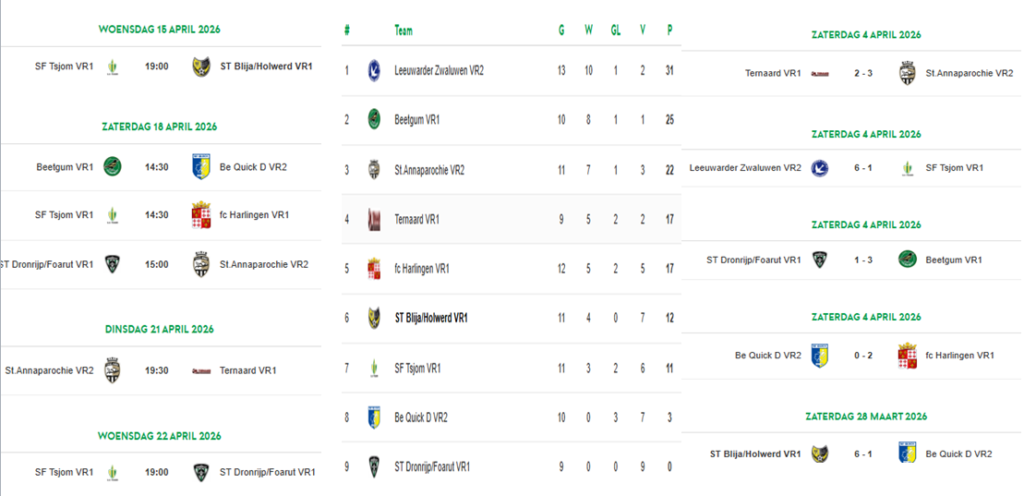The width and height of the screenshot is (1024, 496).
Task: Open Leeuwarder Zwaluwen 6 - 1 SF Tsjom result
Action: coord(863,167)
